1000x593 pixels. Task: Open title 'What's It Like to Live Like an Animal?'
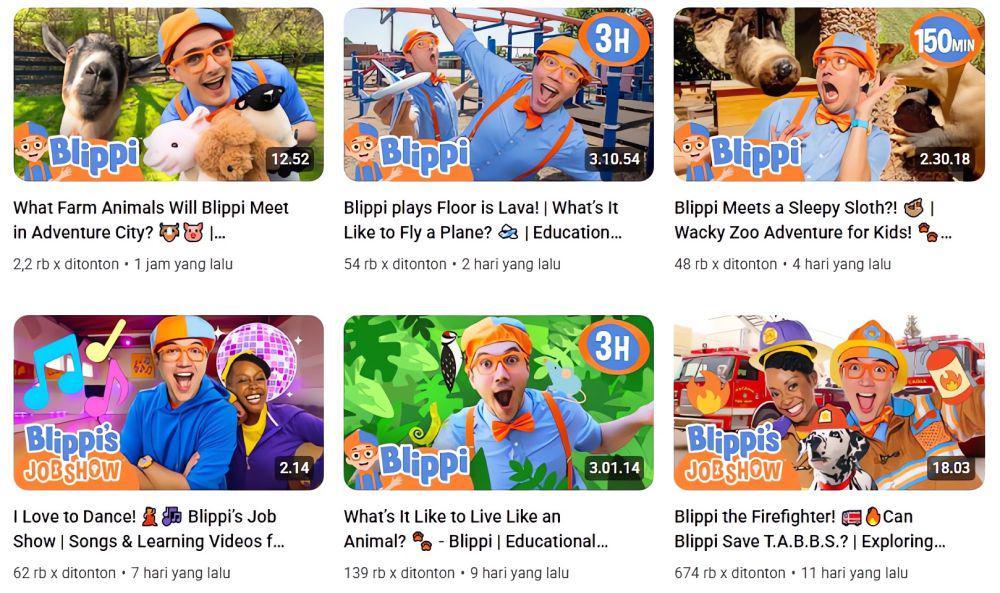click(x=476, y=529)
